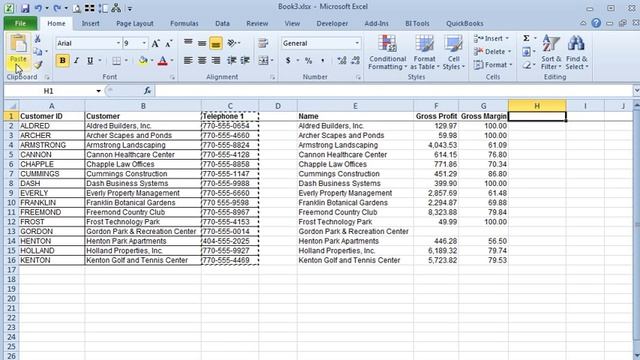Viewport: 640px width, 360px height.
Task: Toggle Bottom Align (highlighted)
Action: [x=216, y=43]
